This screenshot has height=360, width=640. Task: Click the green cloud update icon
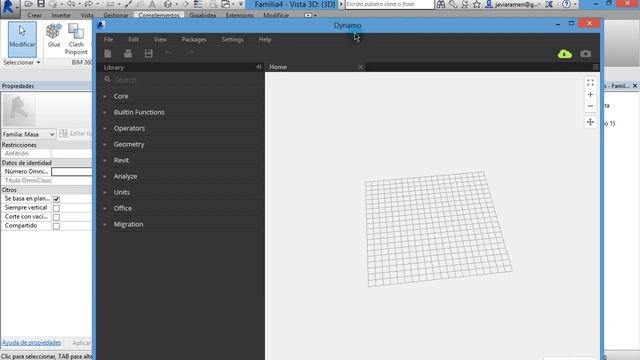point(565,53)
